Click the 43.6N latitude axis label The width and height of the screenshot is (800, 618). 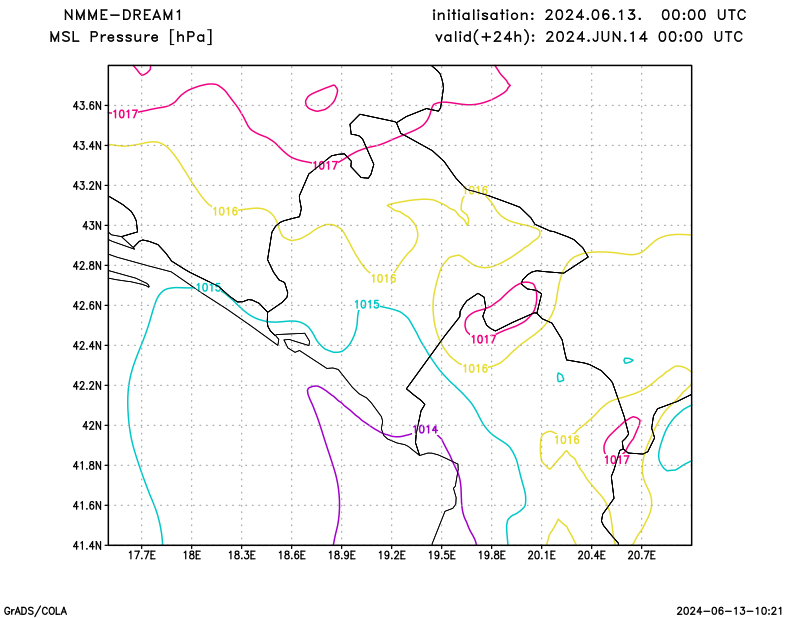(x=87, y=106)
